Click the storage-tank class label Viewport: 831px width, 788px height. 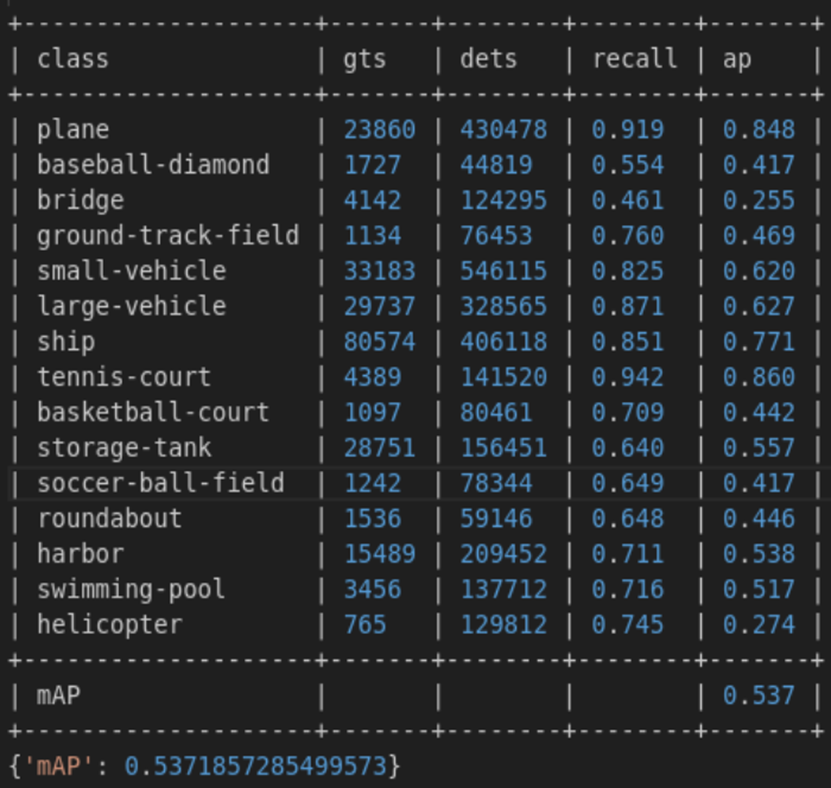tap(124, 448)
